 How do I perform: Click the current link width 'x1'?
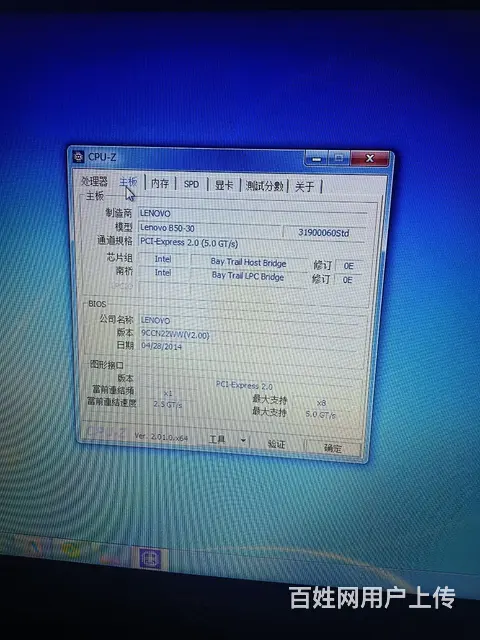point(168,393)
